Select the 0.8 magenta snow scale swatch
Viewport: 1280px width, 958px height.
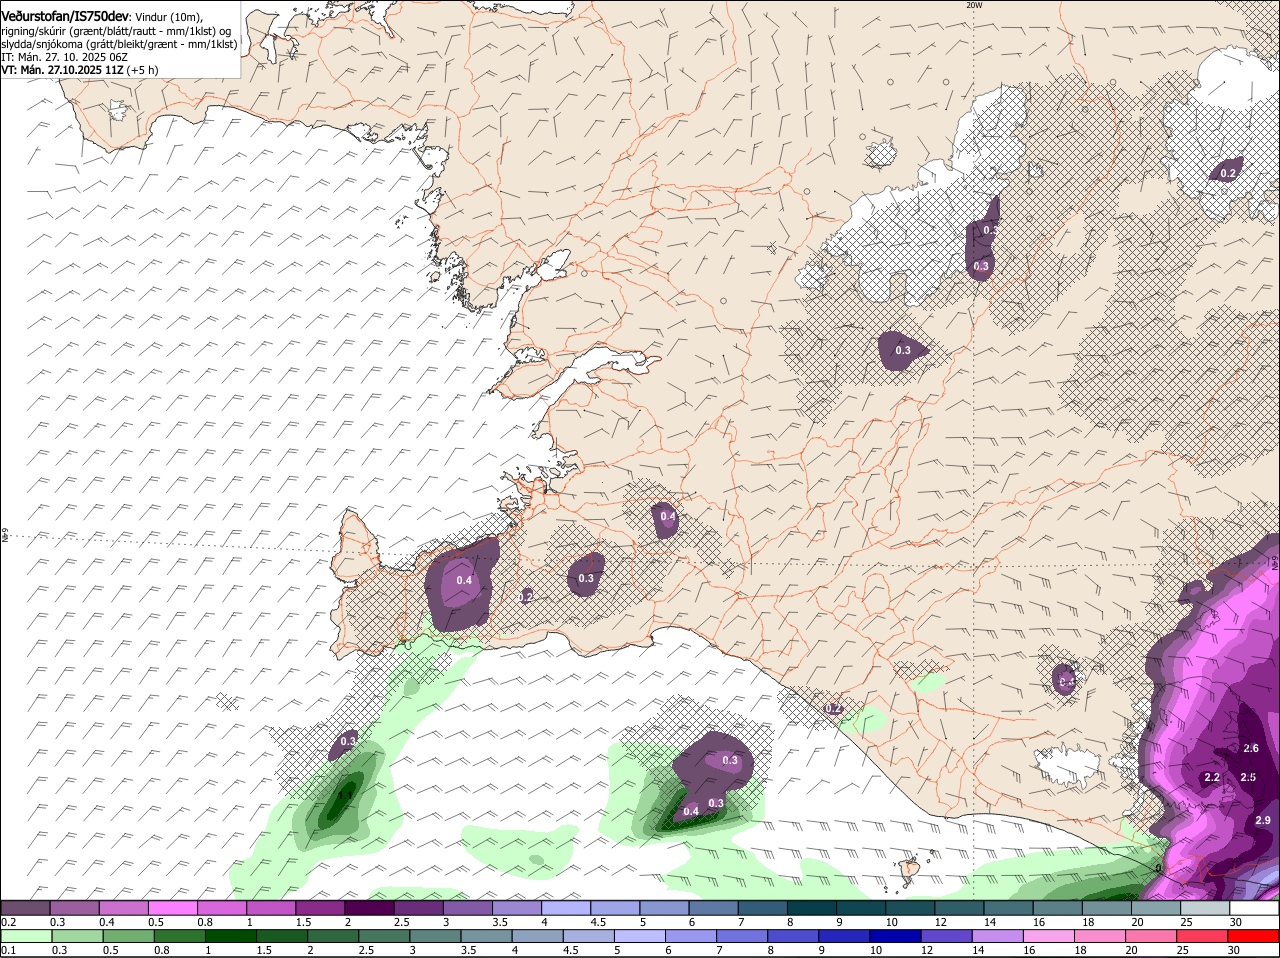point(222,908)
